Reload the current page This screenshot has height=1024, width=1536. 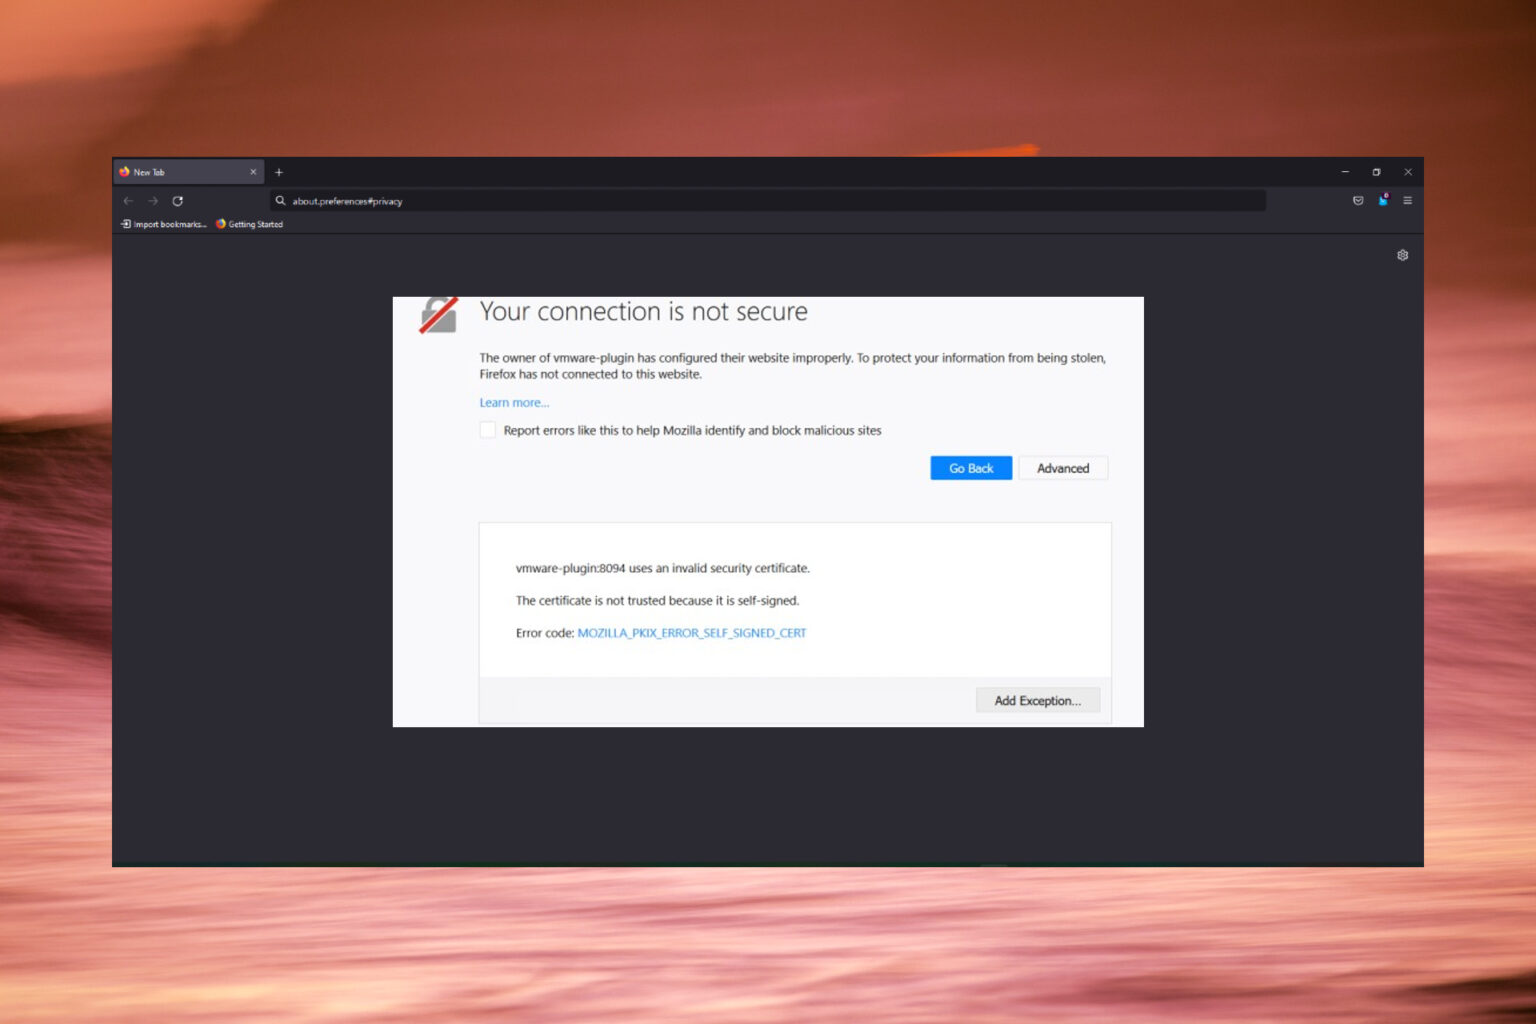tap(178, 201)
